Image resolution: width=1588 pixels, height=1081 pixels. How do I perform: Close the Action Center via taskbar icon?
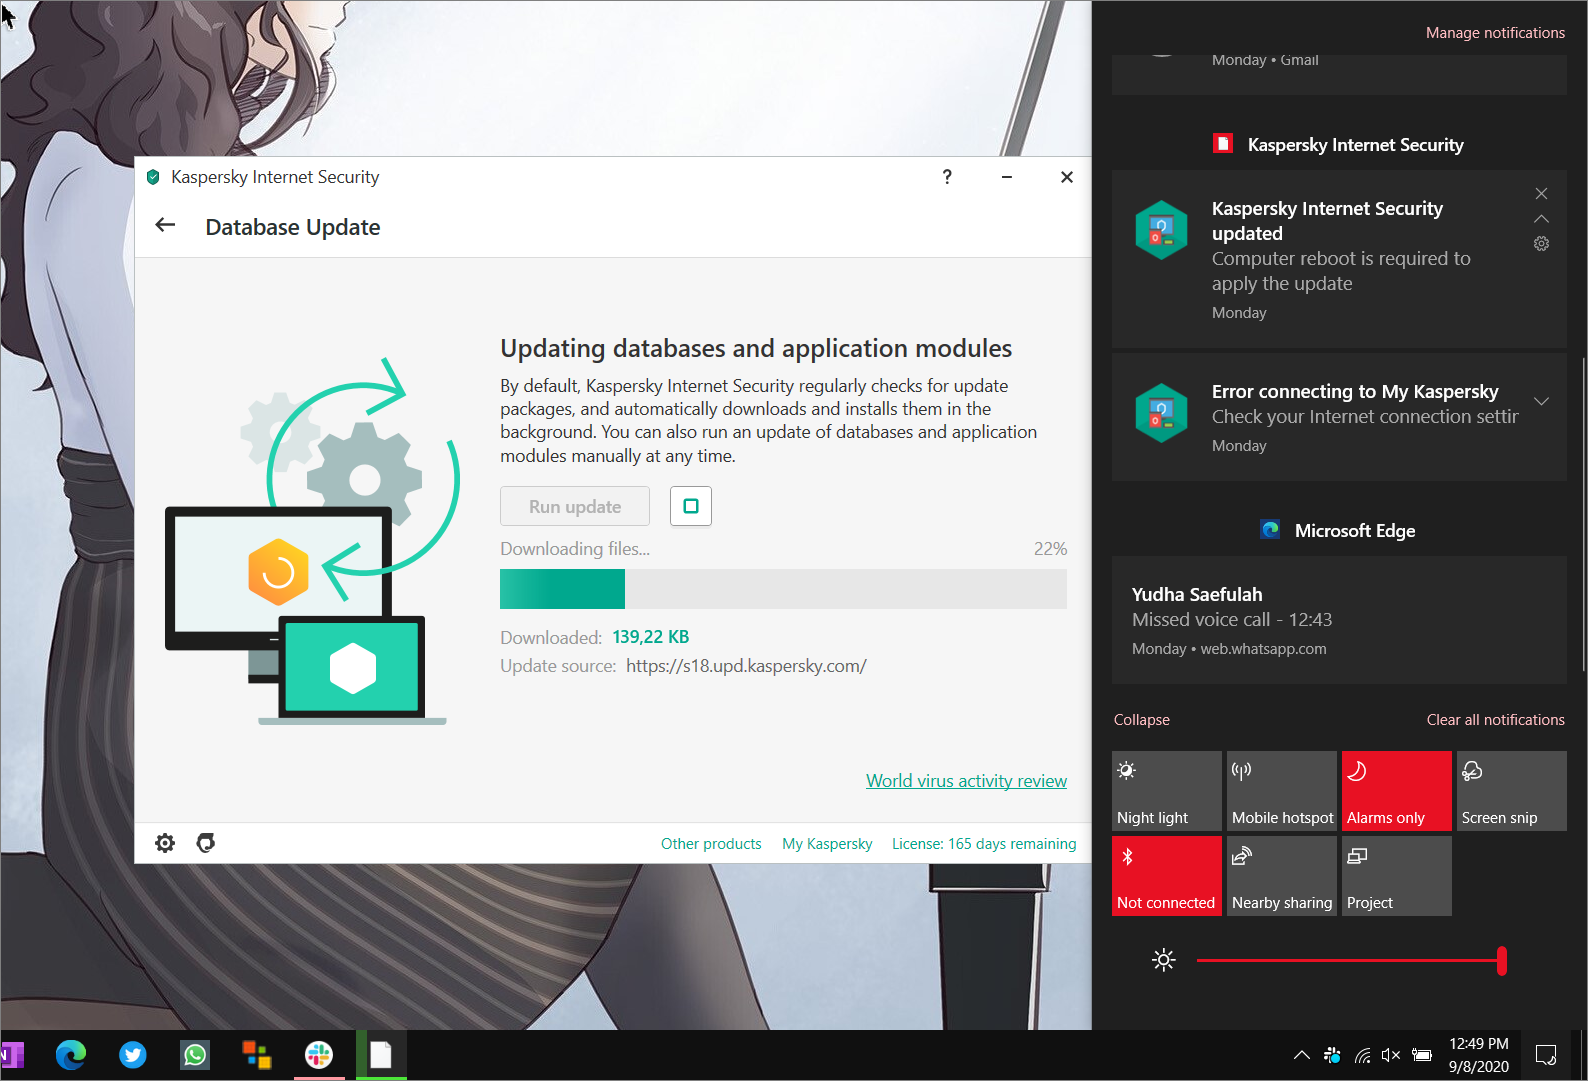[1546, 1055]
